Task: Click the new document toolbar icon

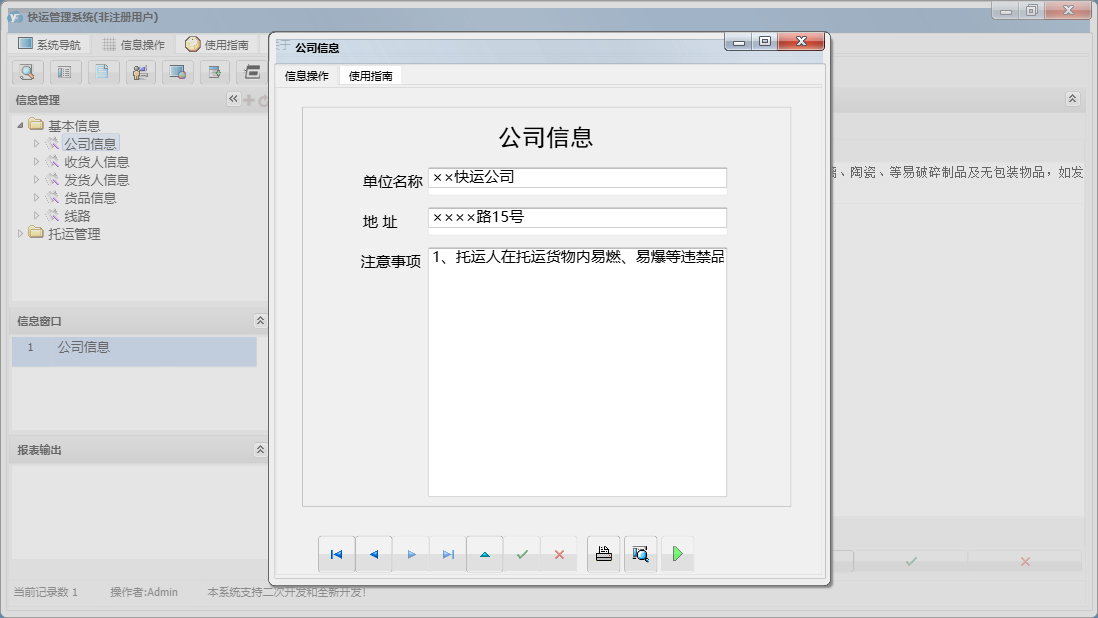Action: point(101,72)
